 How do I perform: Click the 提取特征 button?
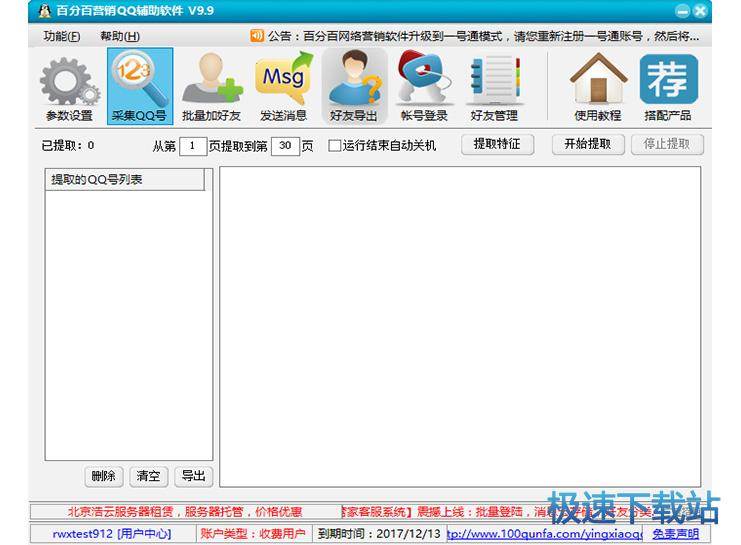498,144
